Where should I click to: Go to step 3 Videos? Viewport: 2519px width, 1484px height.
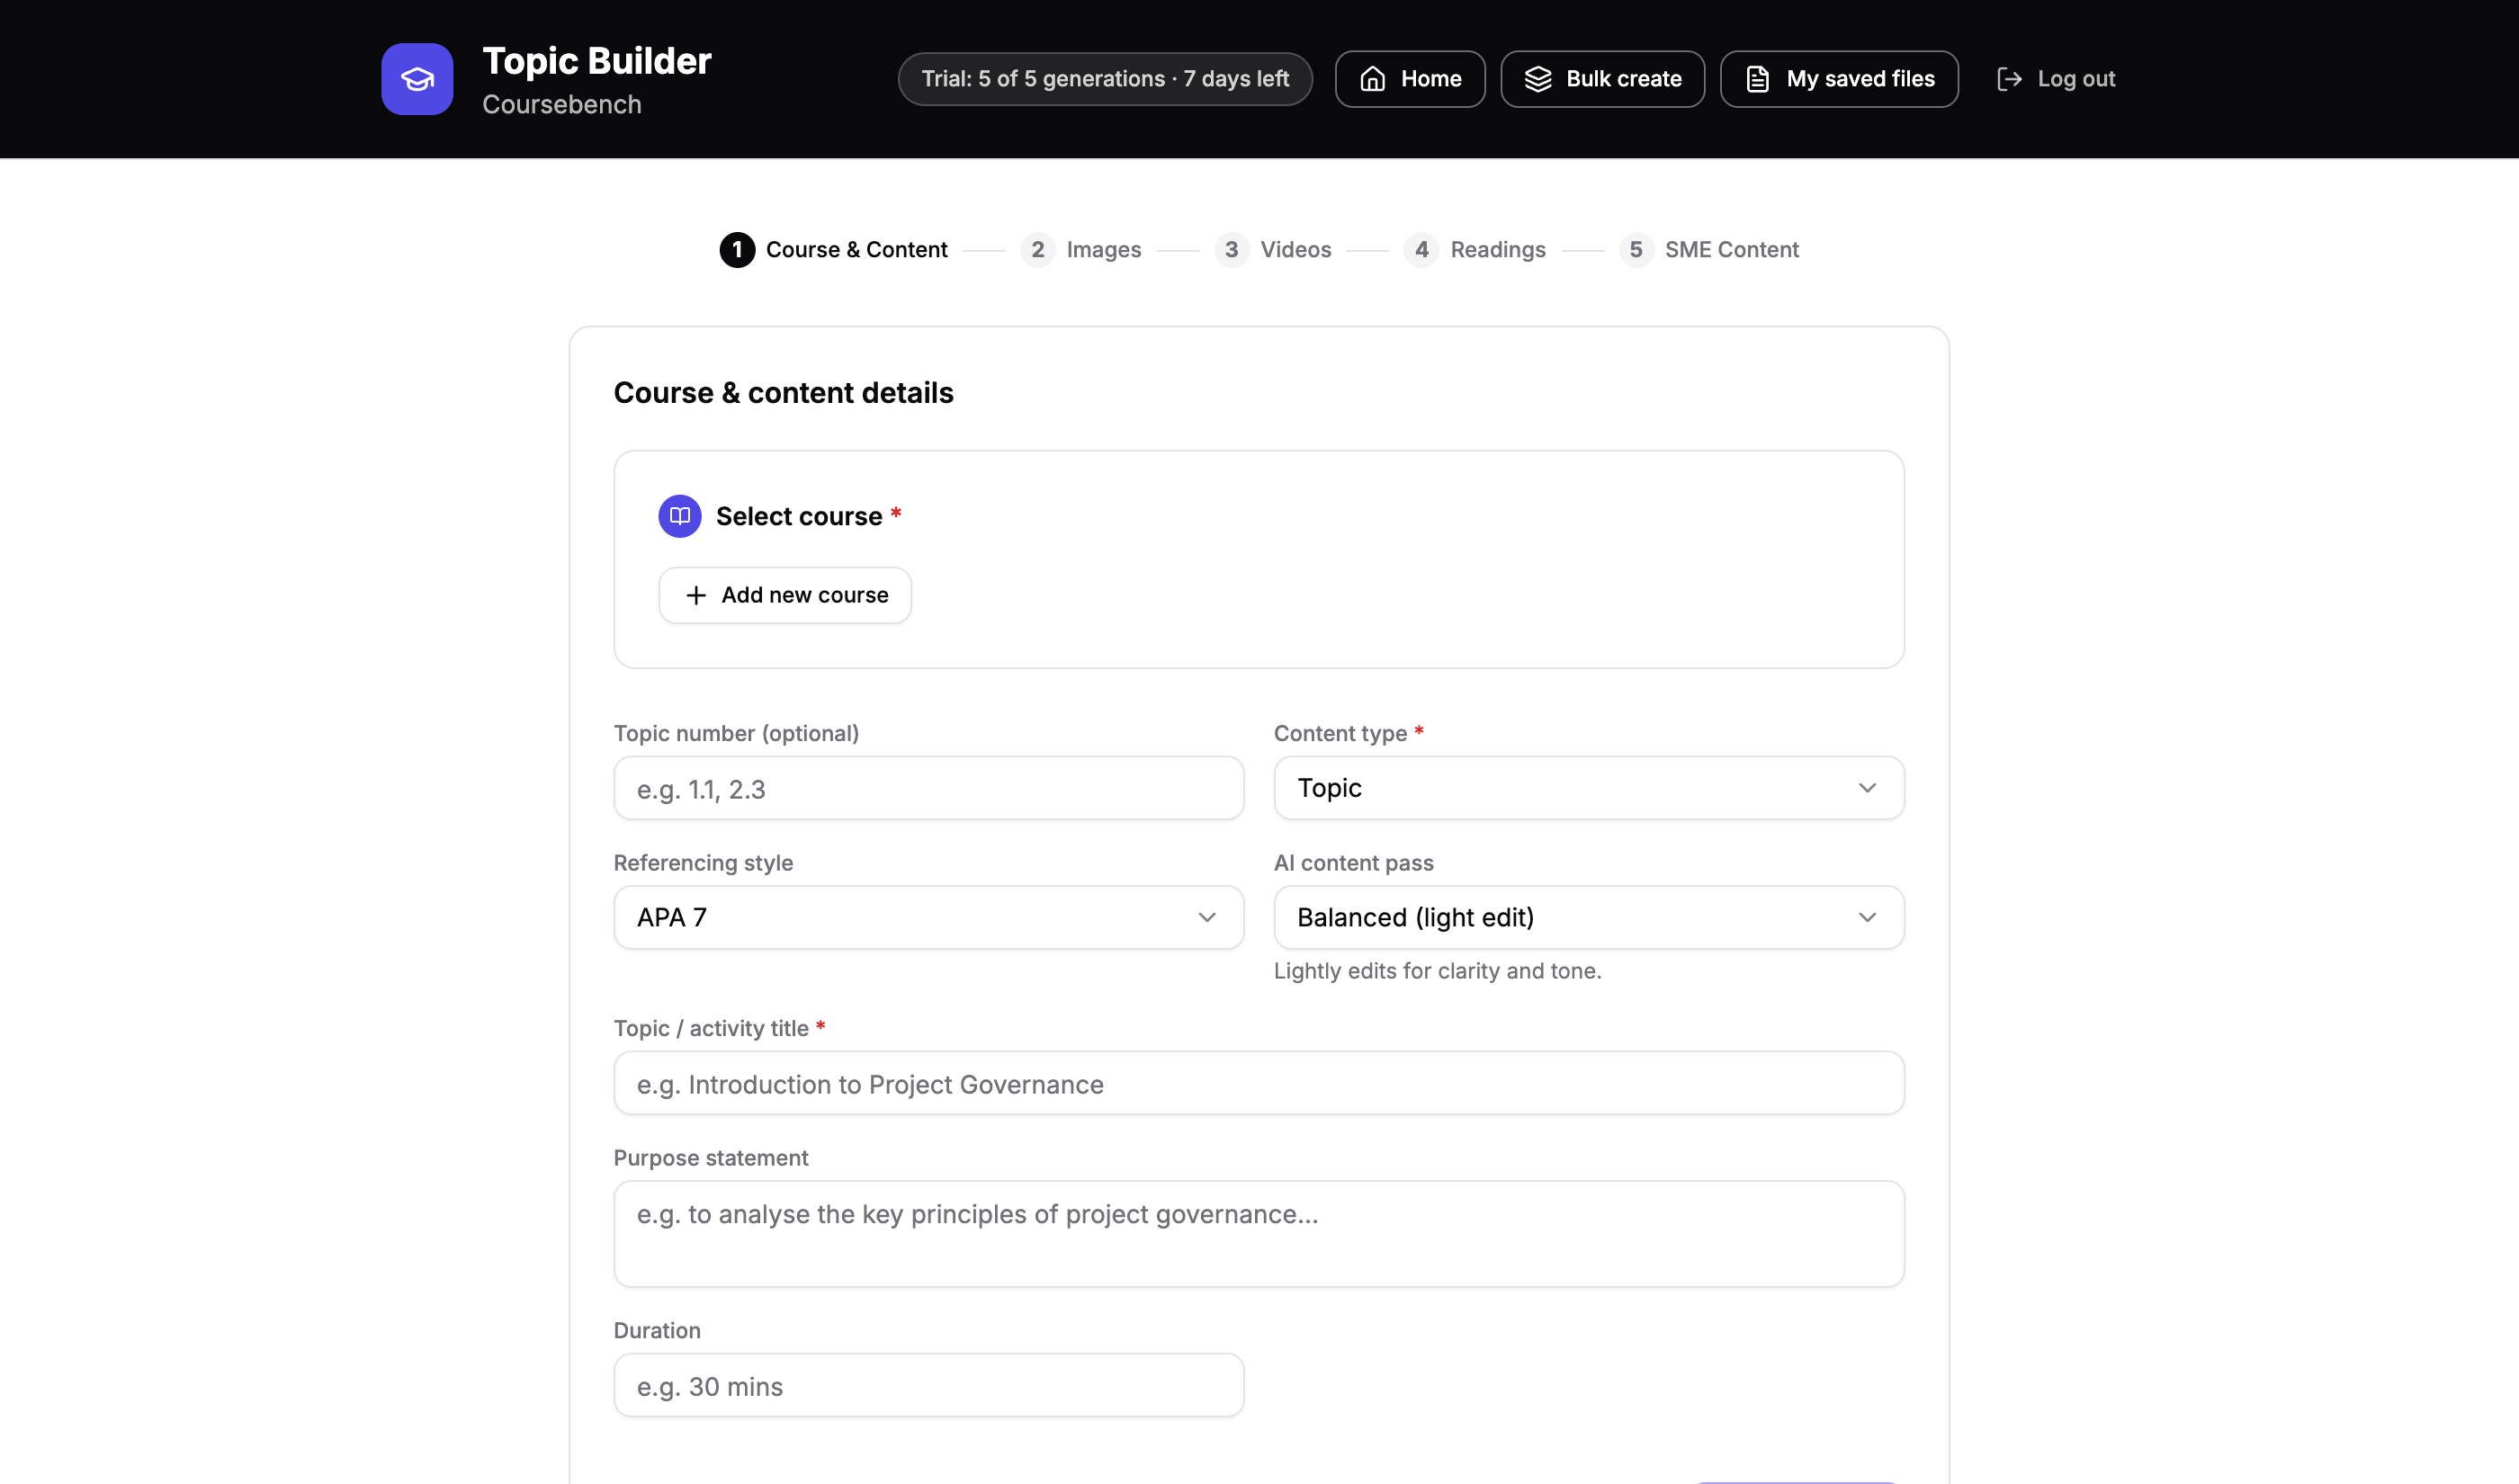(1272, 250)
